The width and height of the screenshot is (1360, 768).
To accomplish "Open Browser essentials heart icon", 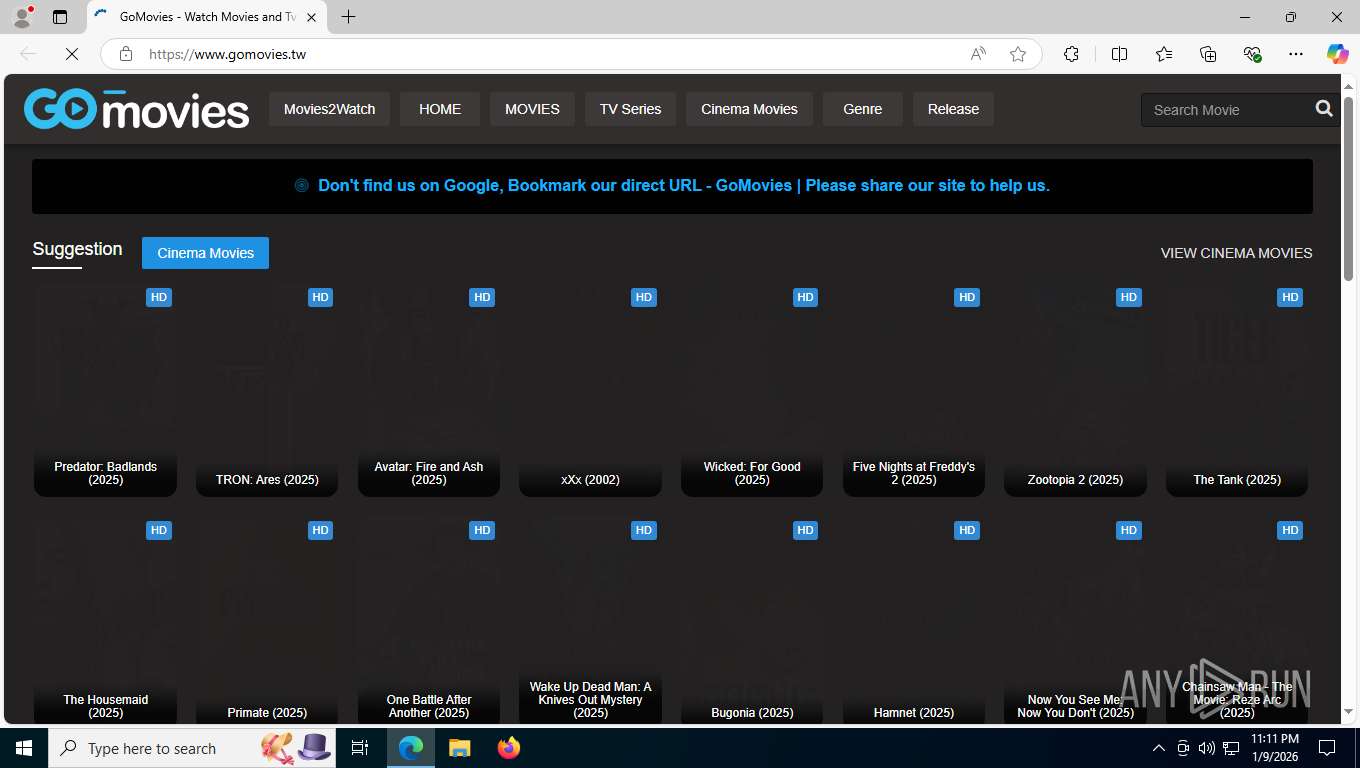I will click(1252, 54).
